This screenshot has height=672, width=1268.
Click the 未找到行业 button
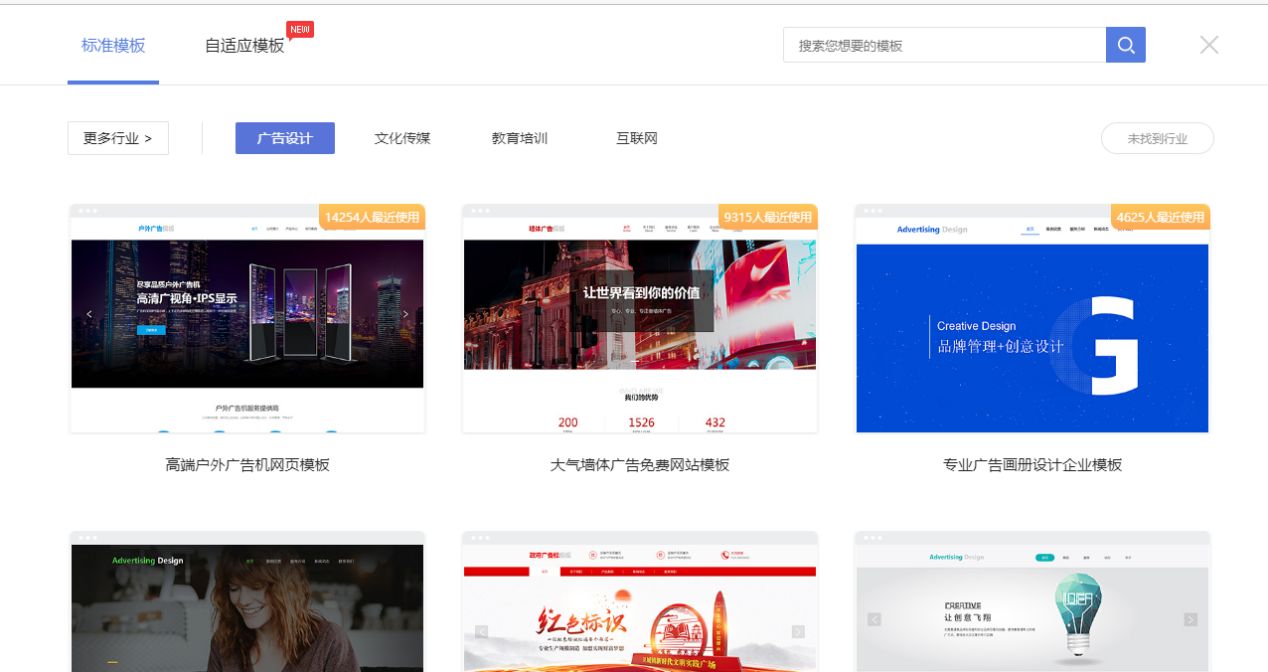(1157, 138)
